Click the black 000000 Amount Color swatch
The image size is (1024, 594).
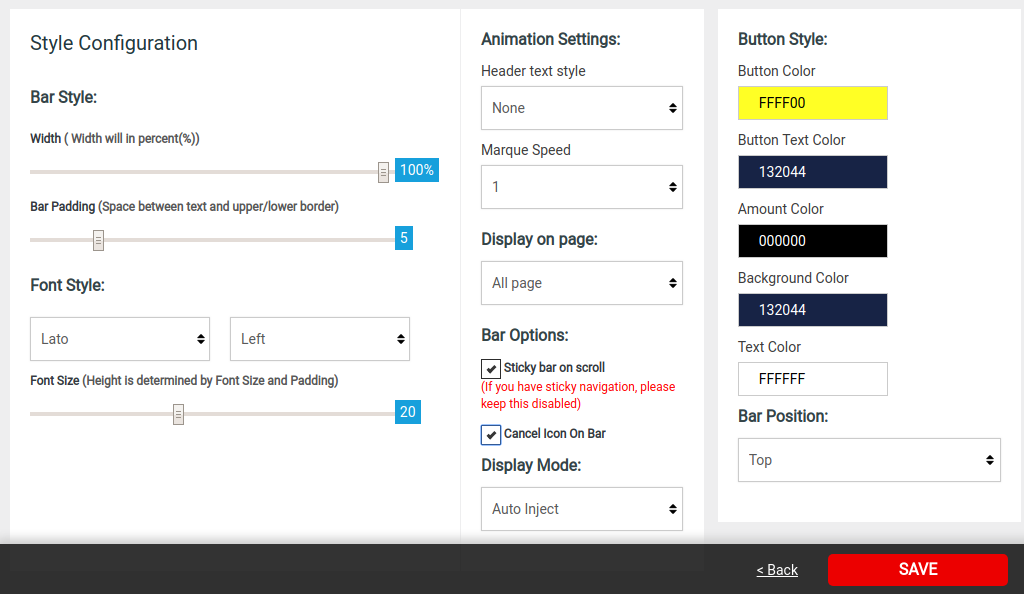point(812,241)
